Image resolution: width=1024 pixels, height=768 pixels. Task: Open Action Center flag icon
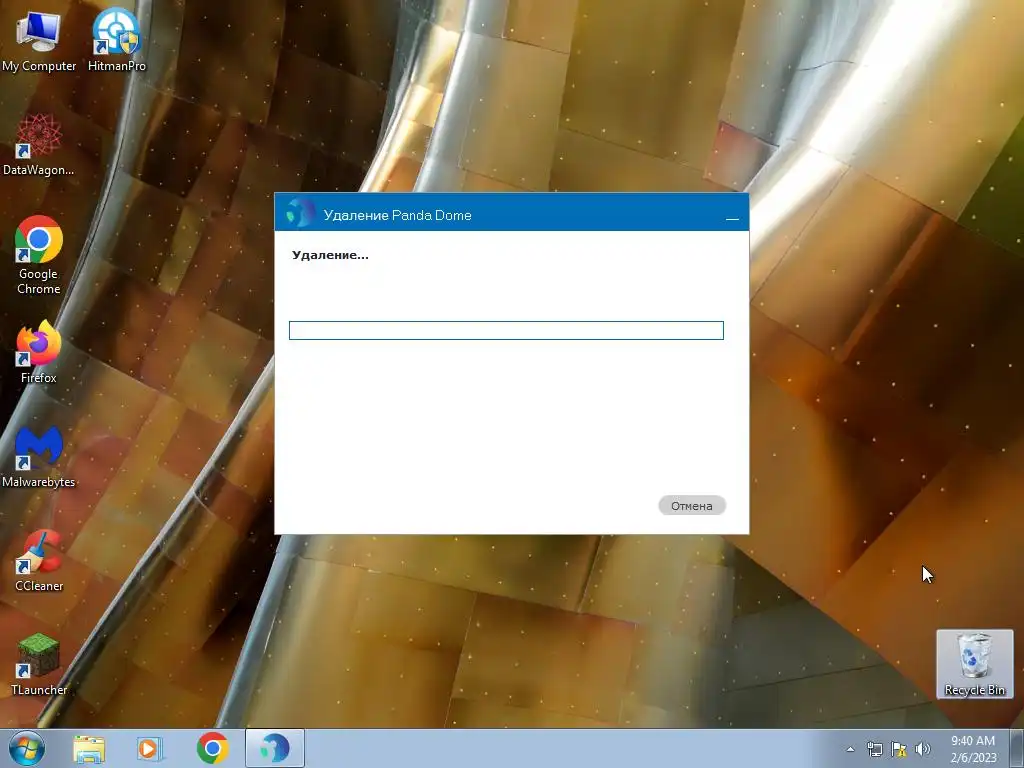tap(899, 749)
